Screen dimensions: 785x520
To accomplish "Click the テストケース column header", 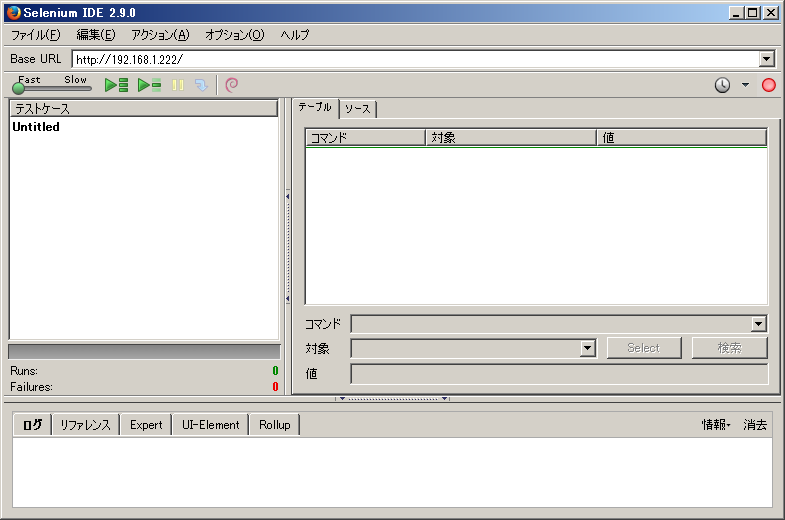I will coord(144,108).
